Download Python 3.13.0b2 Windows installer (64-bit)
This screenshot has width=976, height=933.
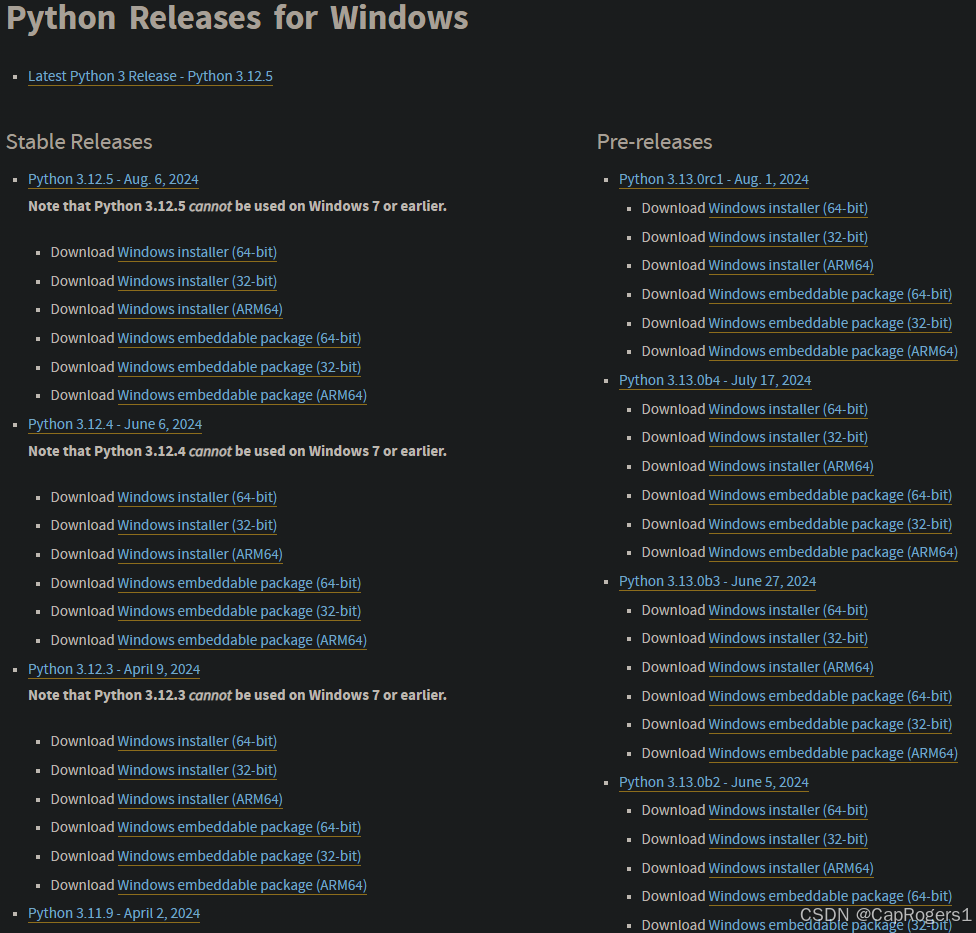[788, 810]
